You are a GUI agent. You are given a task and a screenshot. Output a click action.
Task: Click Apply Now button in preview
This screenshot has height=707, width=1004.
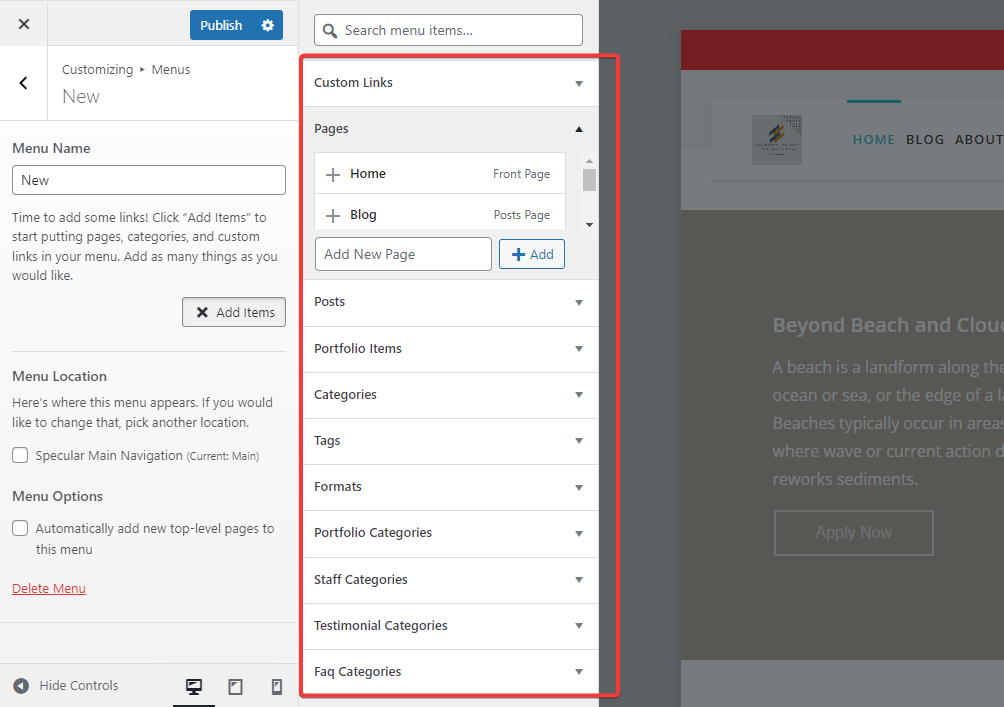click(854, 533)
